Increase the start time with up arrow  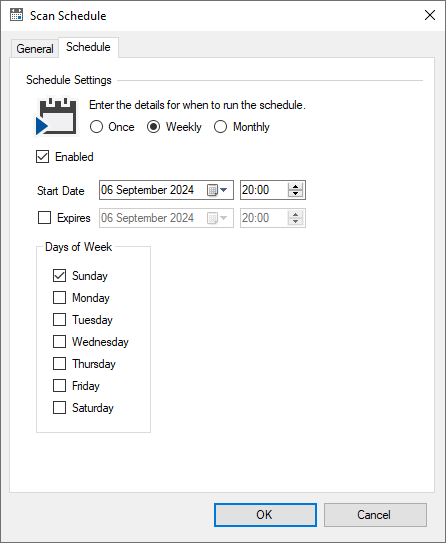pyautogui.click(x=295, y=186)
